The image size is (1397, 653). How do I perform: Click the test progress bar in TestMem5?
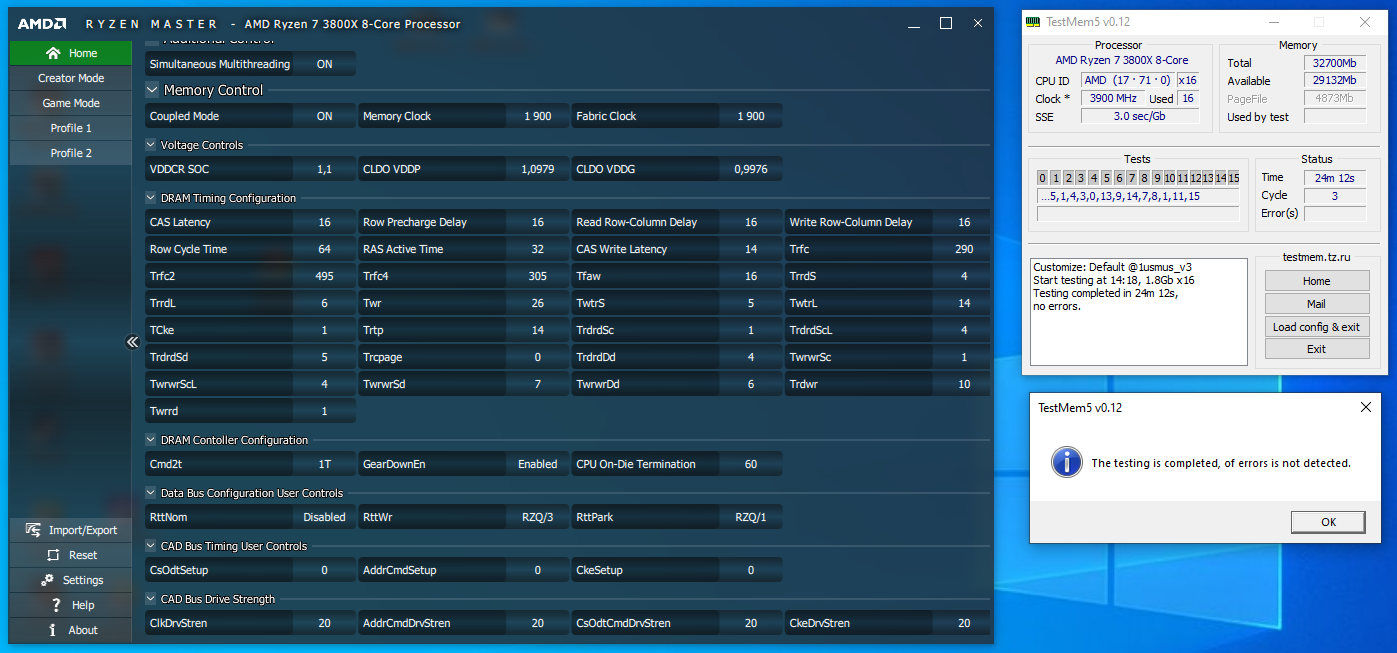tap(1138, 214)
